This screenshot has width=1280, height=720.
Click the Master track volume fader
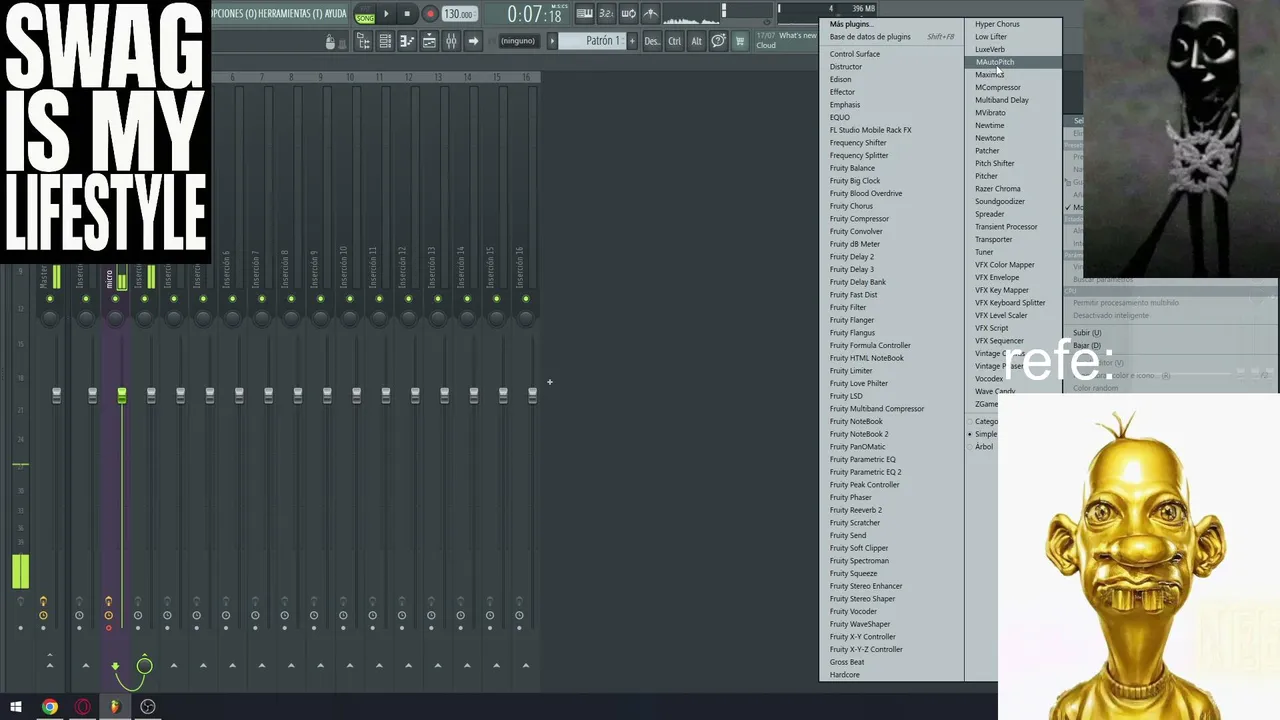[x=56, y=397]
